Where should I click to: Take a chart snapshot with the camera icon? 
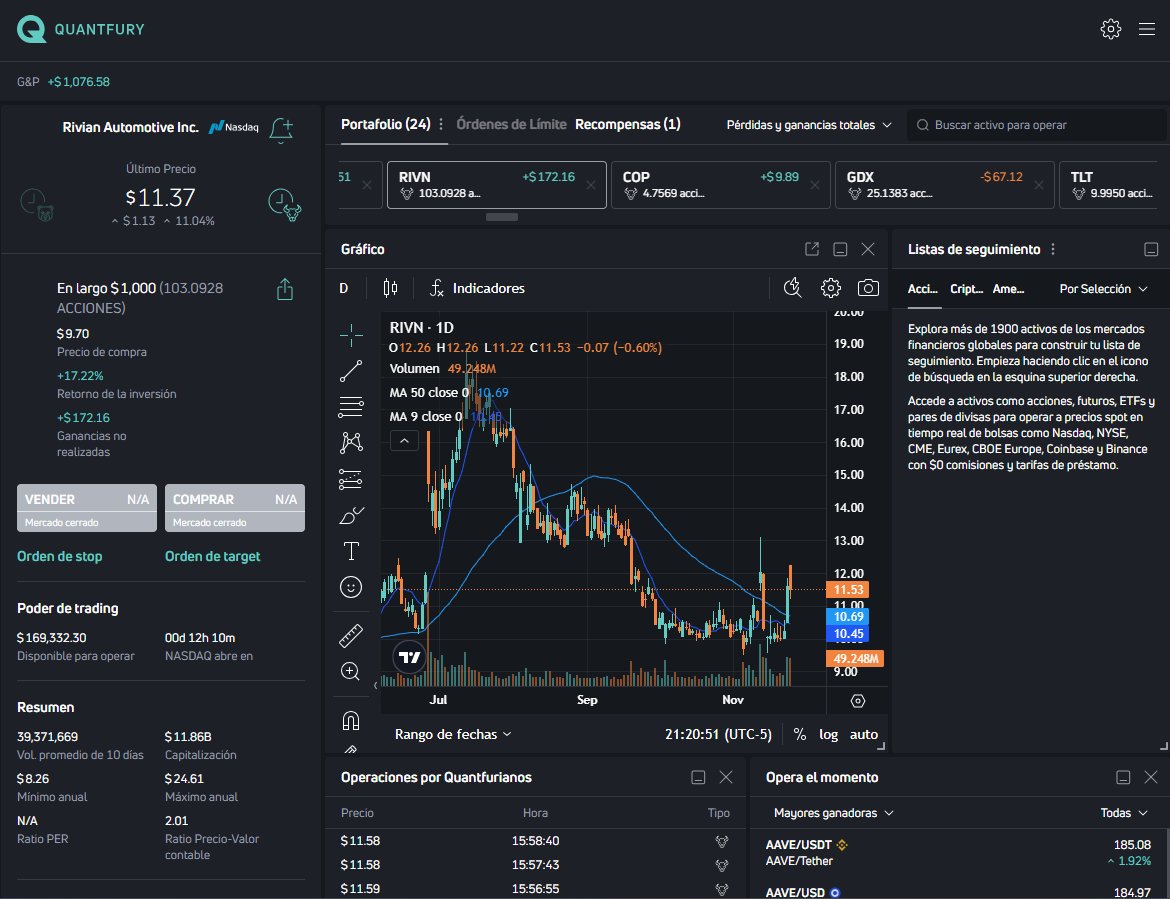[868, 288]
